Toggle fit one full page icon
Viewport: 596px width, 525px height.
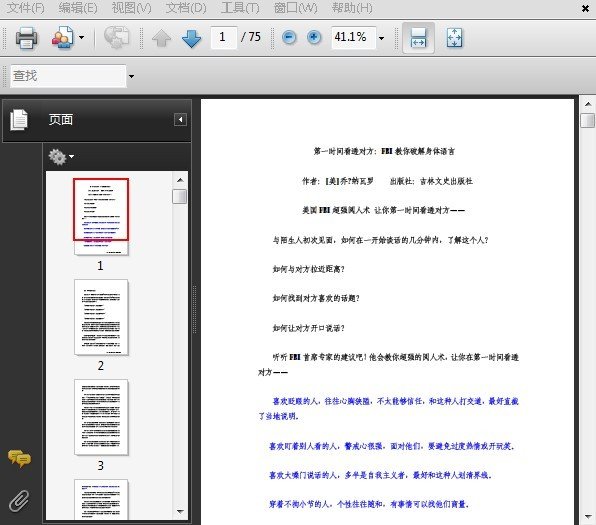(x=455, y=38)
